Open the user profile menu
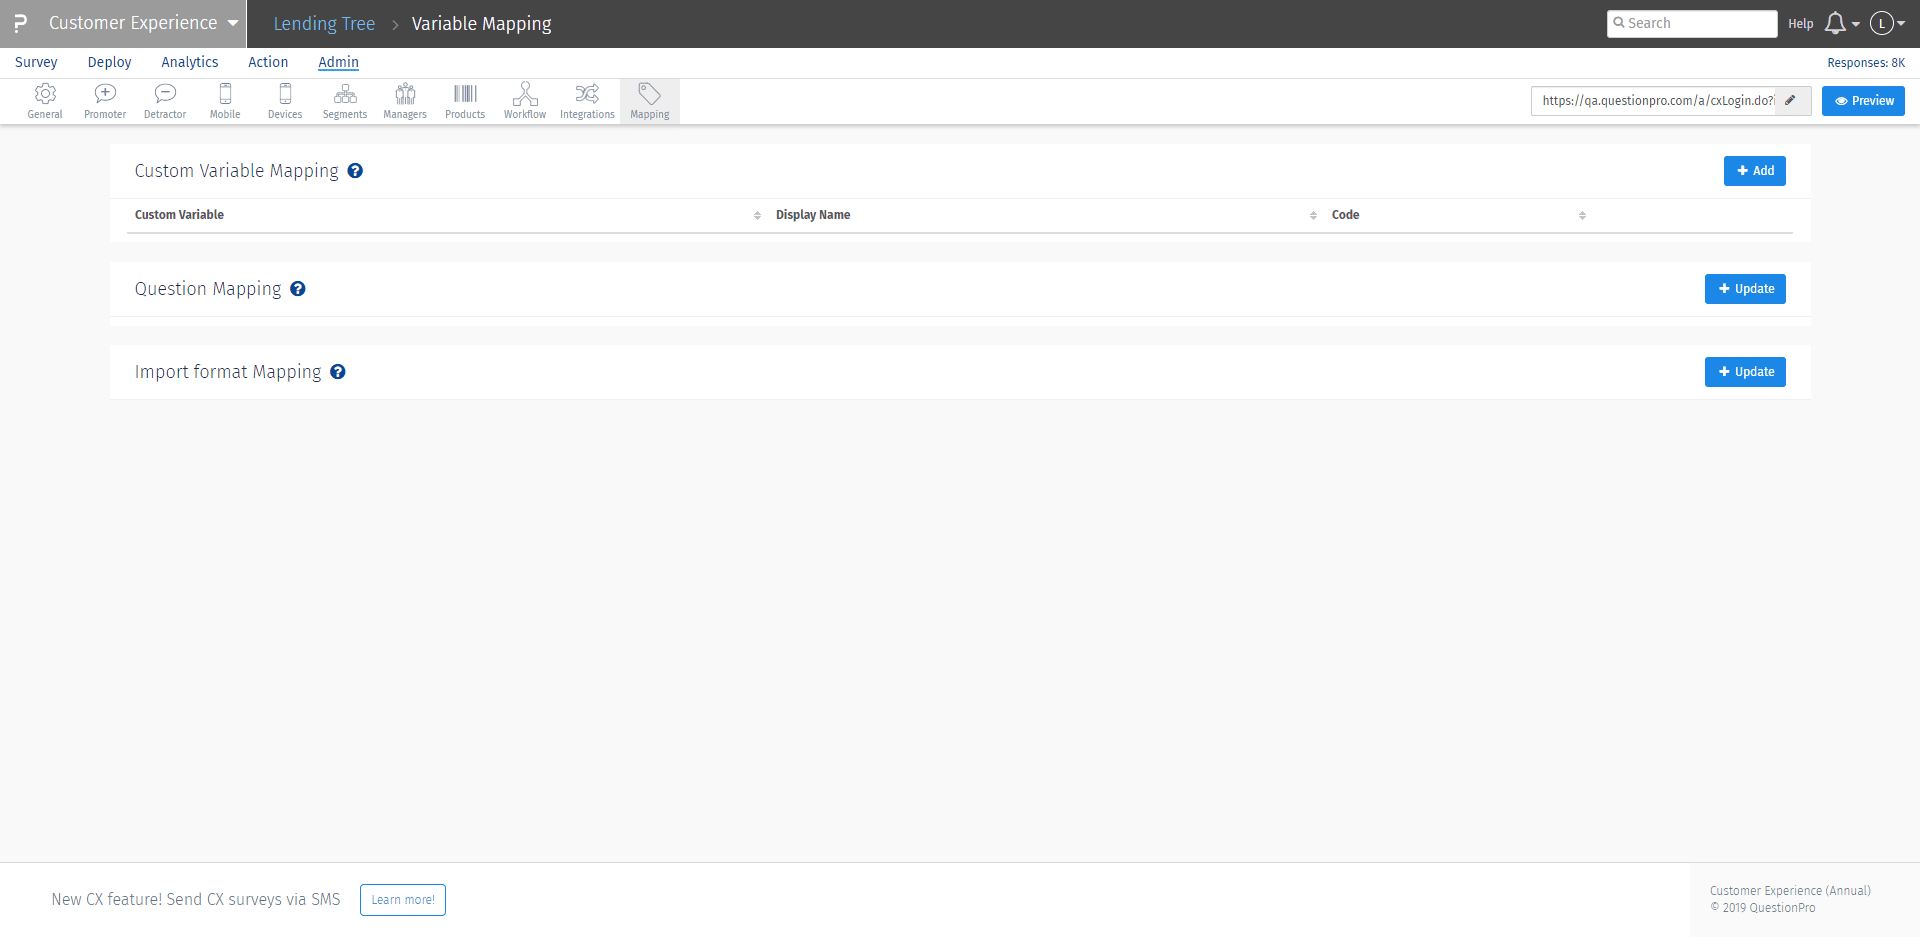This screenshot has height=937, width=1920. [x=1886, y=23]
